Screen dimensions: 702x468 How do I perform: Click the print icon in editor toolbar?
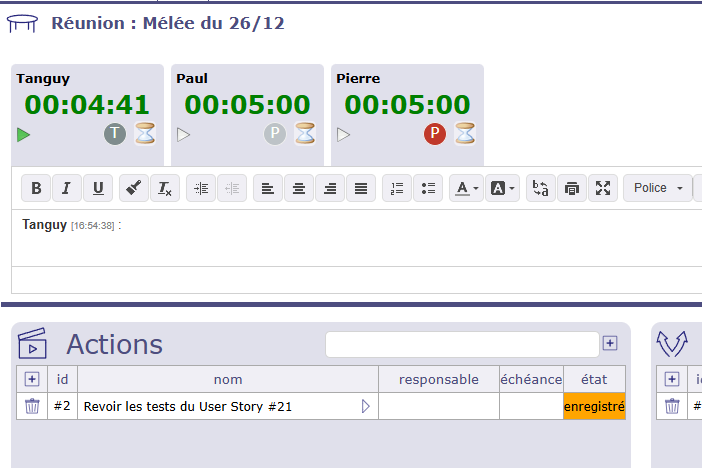(x=572, y=188)
